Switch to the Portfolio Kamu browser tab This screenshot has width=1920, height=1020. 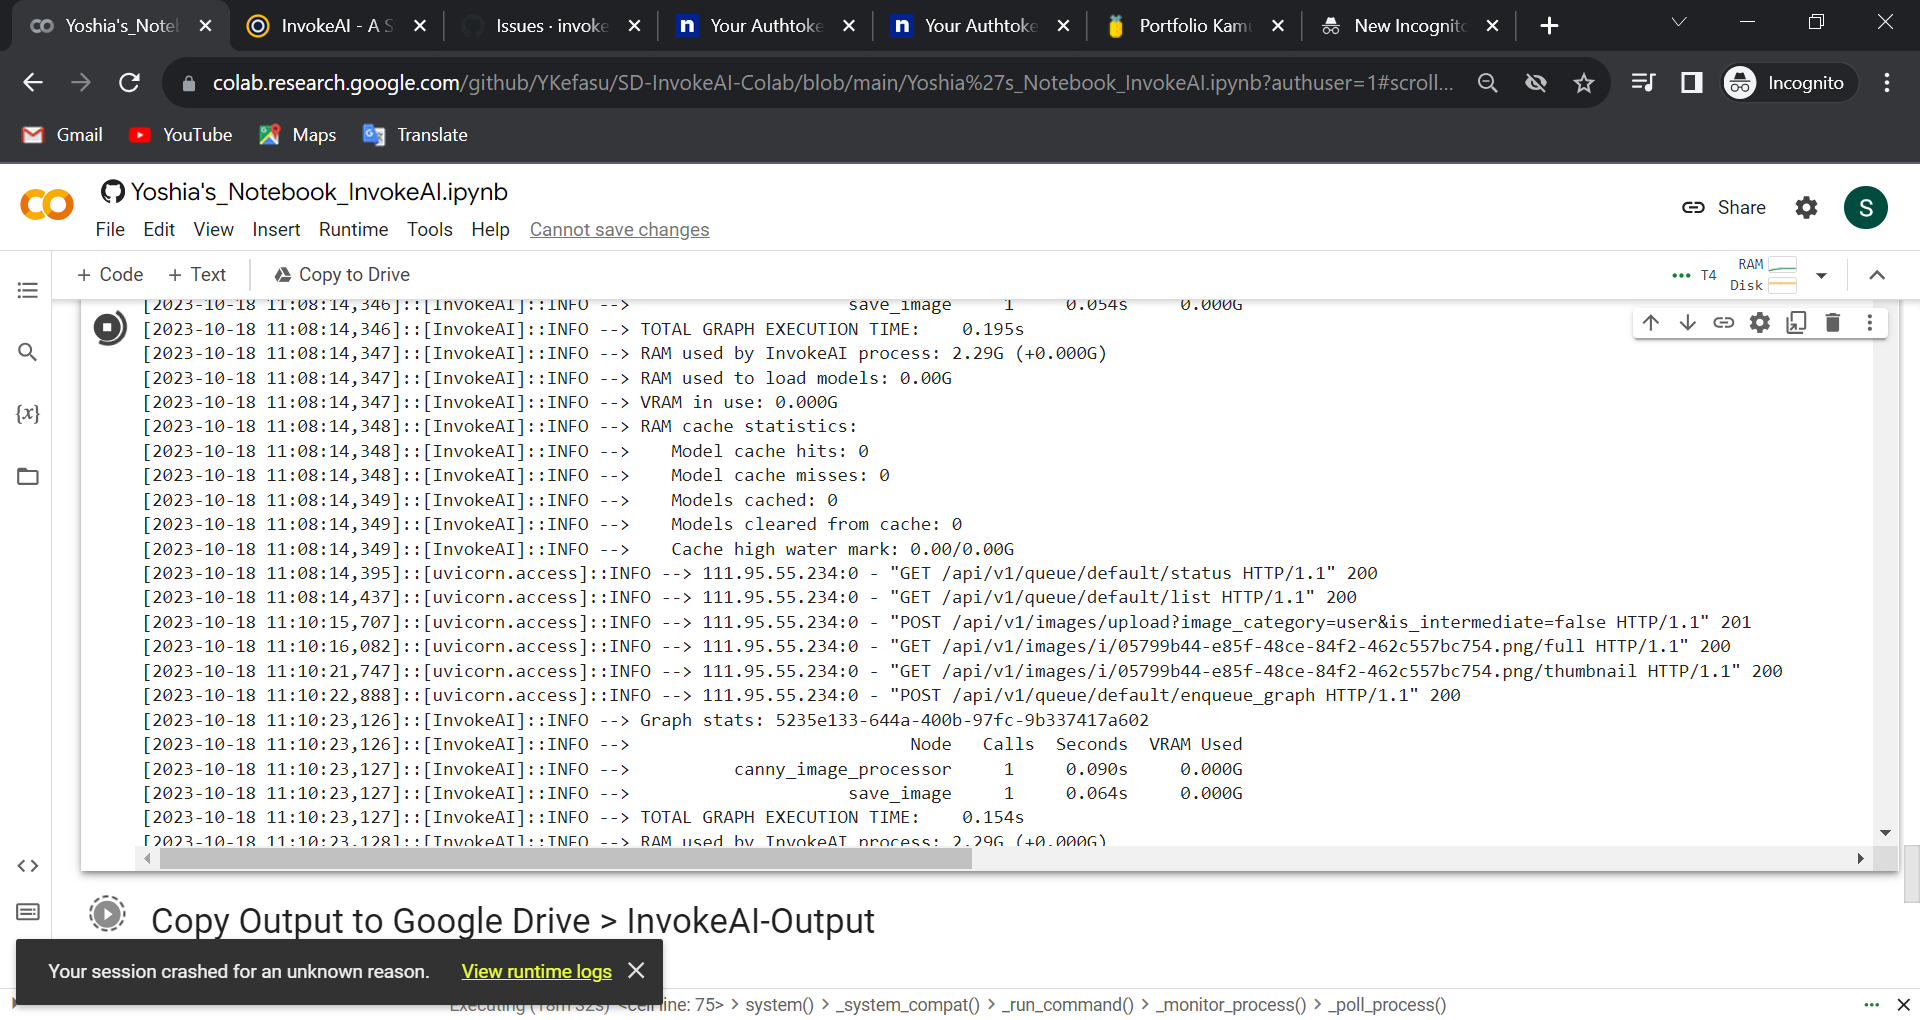(x=1190, y=25)
